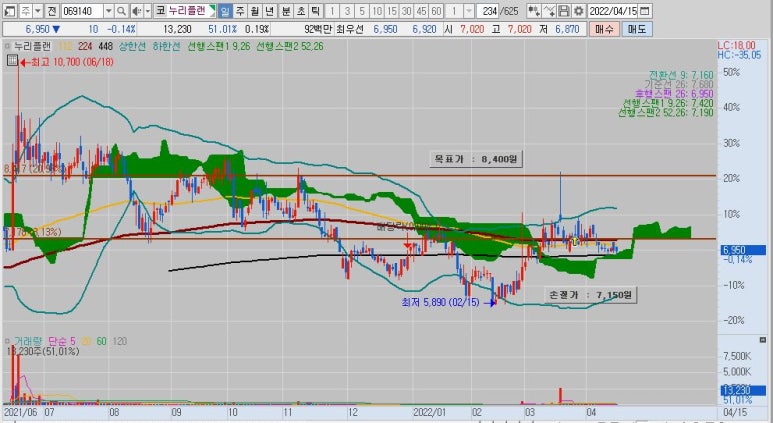Click the 단순 5 volume average legend
This screenshot has height=423, width=773.
62,341
